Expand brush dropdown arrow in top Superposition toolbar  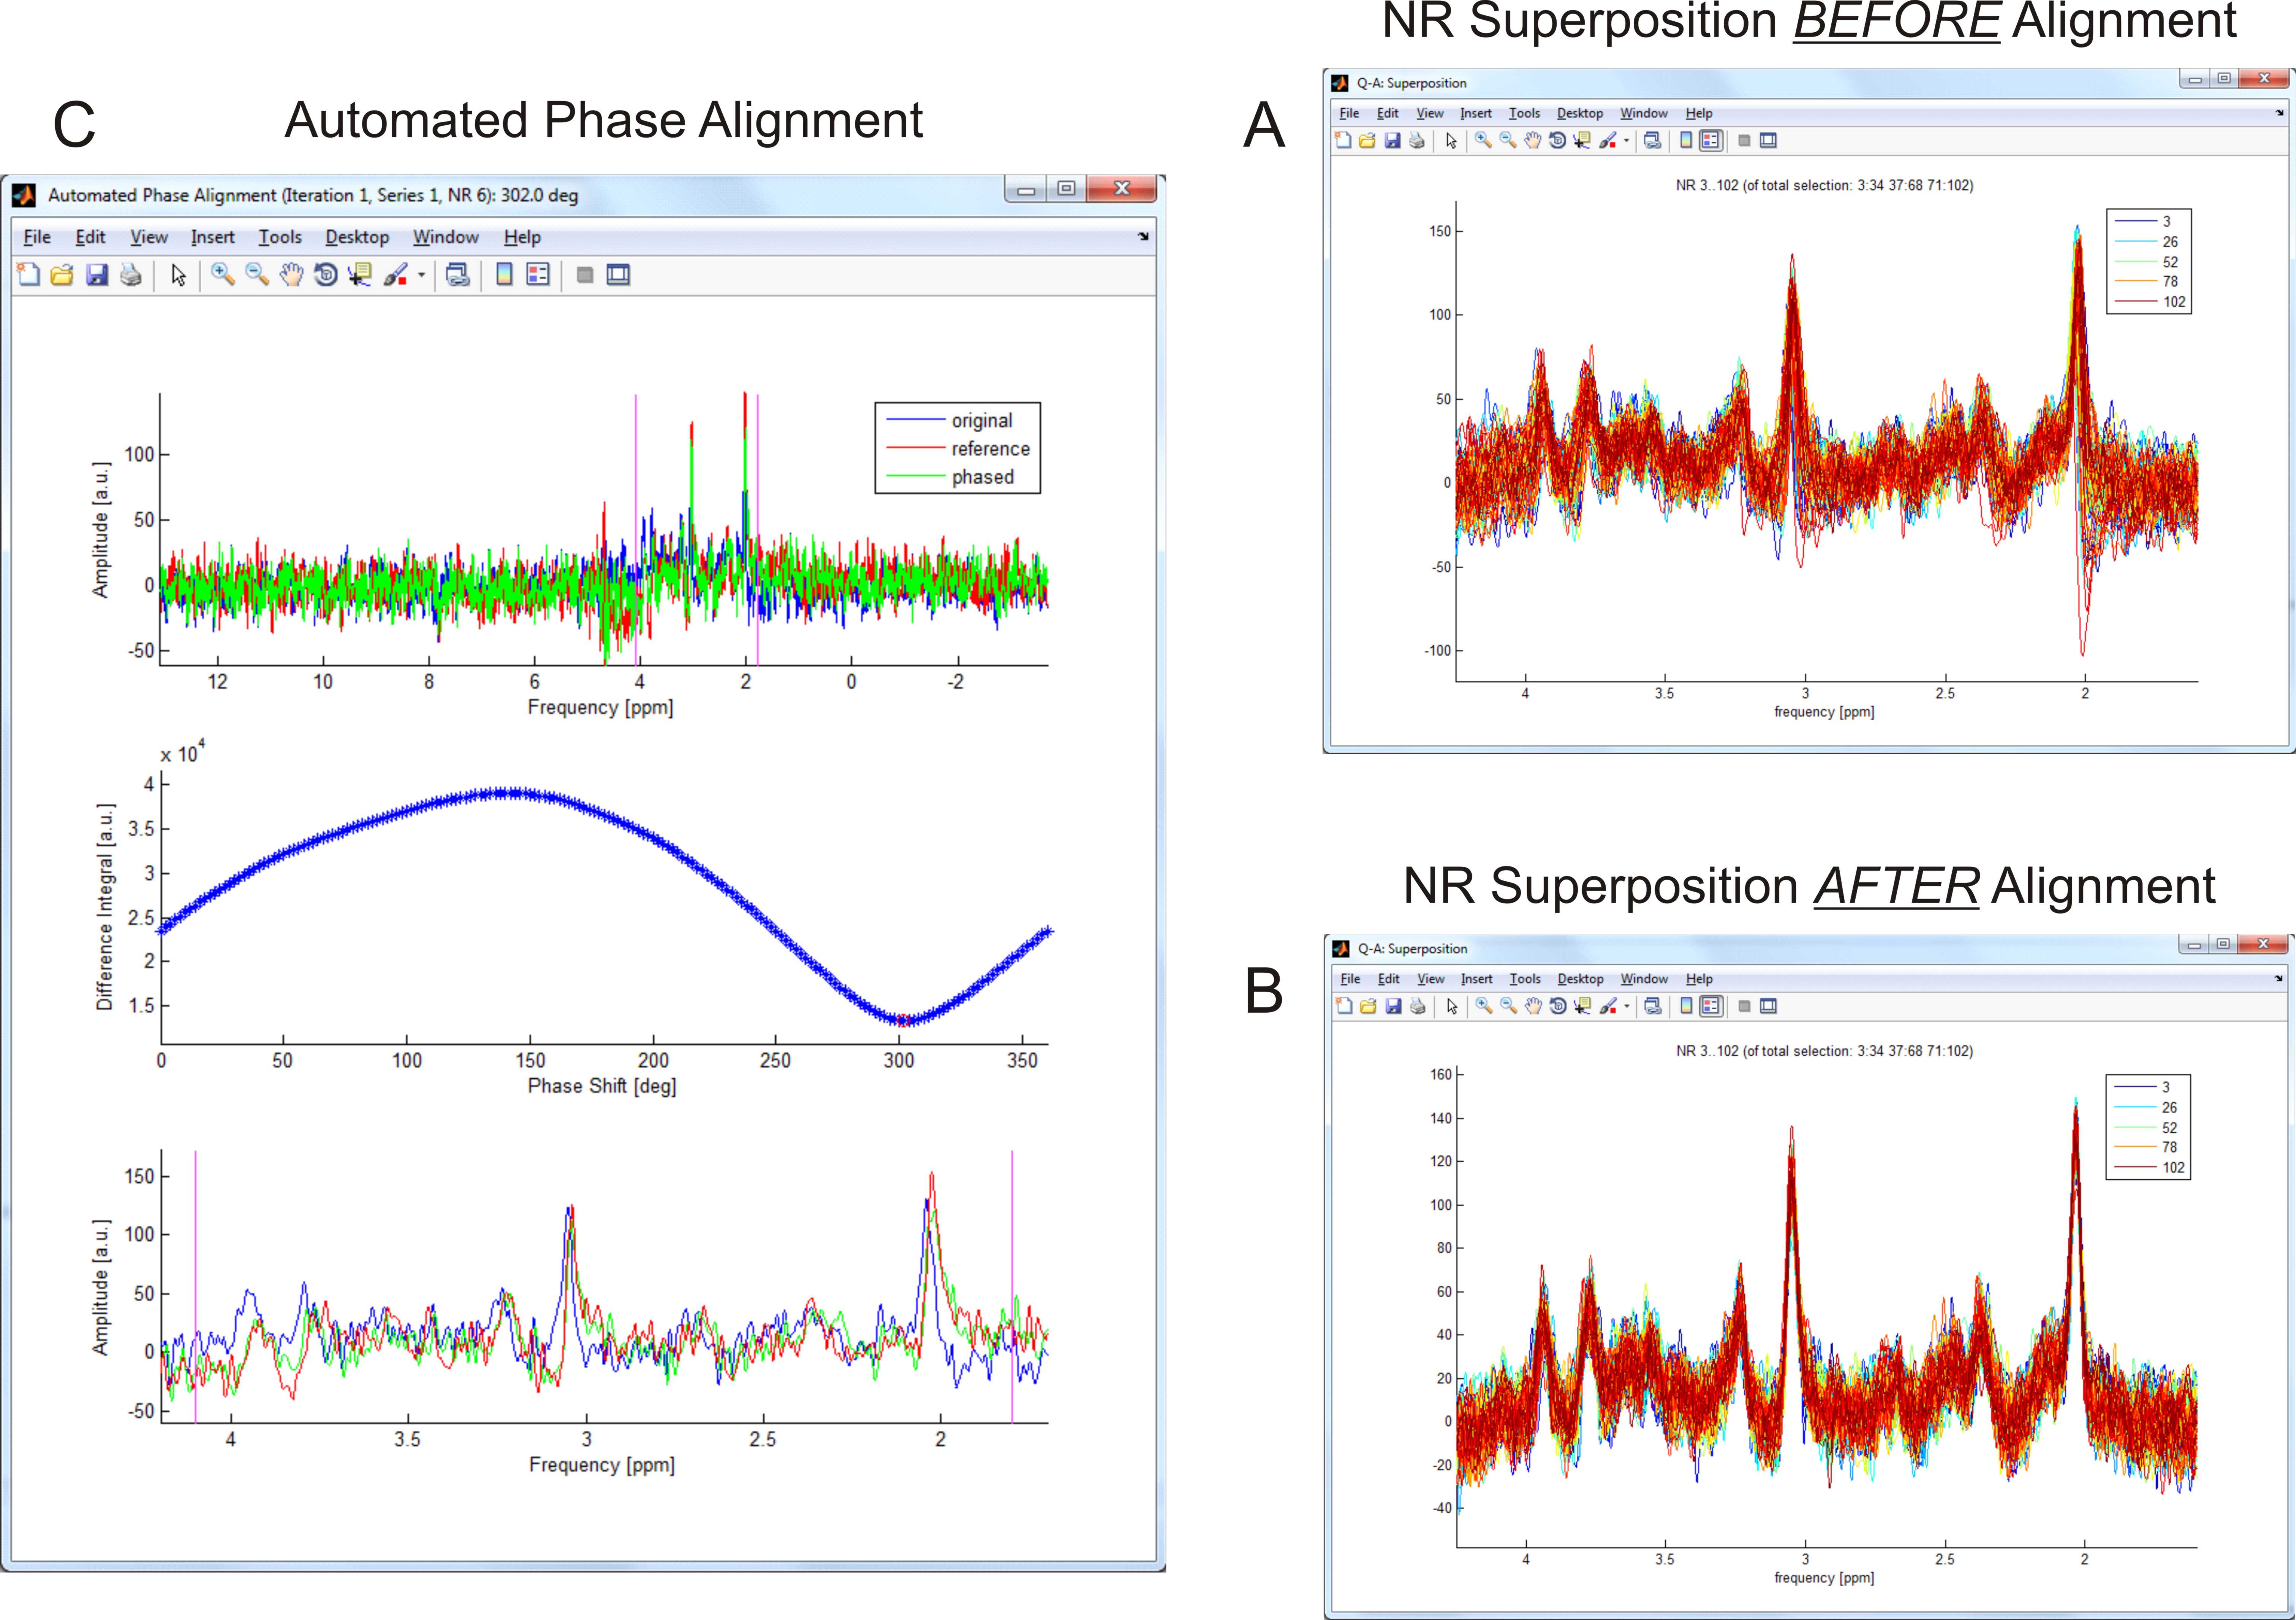point(1627,141)
